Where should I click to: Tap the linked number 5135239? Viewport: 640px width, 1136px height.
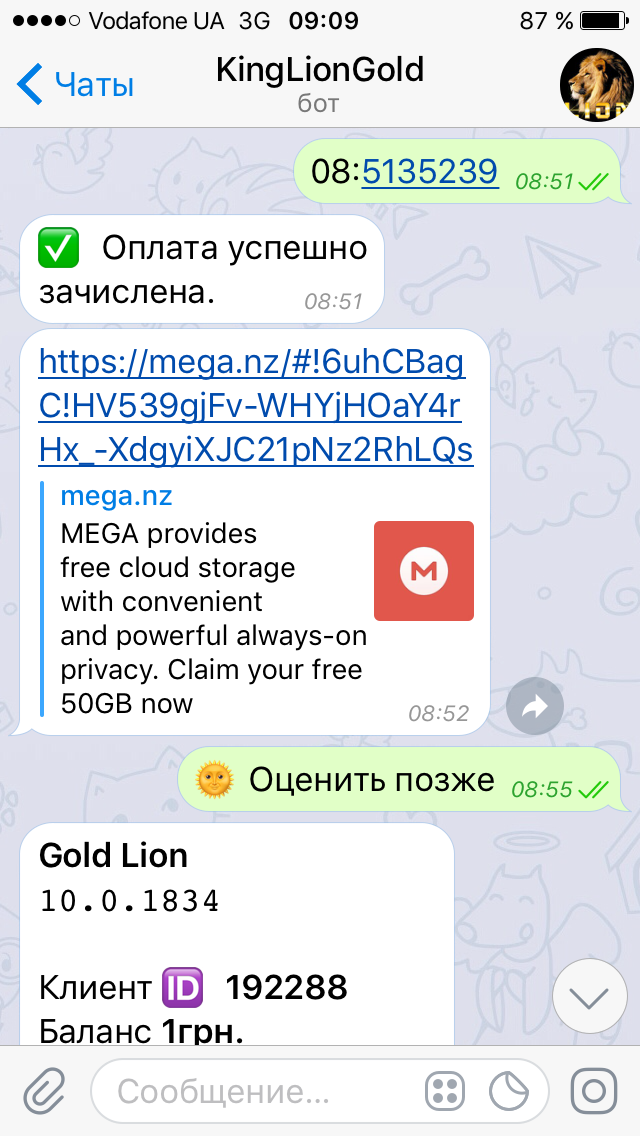tap(430, 172)
